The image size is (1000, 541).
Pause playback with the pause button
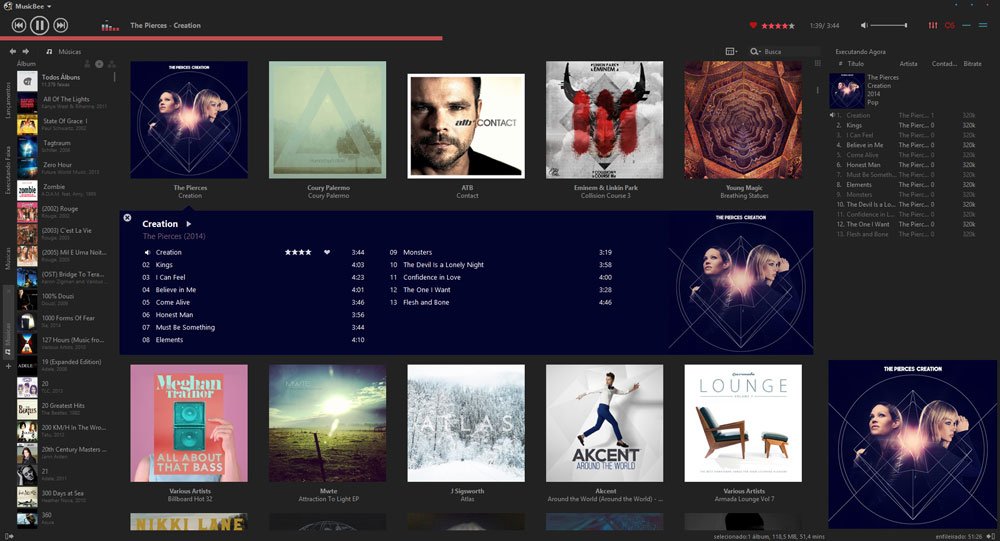click(x=40, y=26)
